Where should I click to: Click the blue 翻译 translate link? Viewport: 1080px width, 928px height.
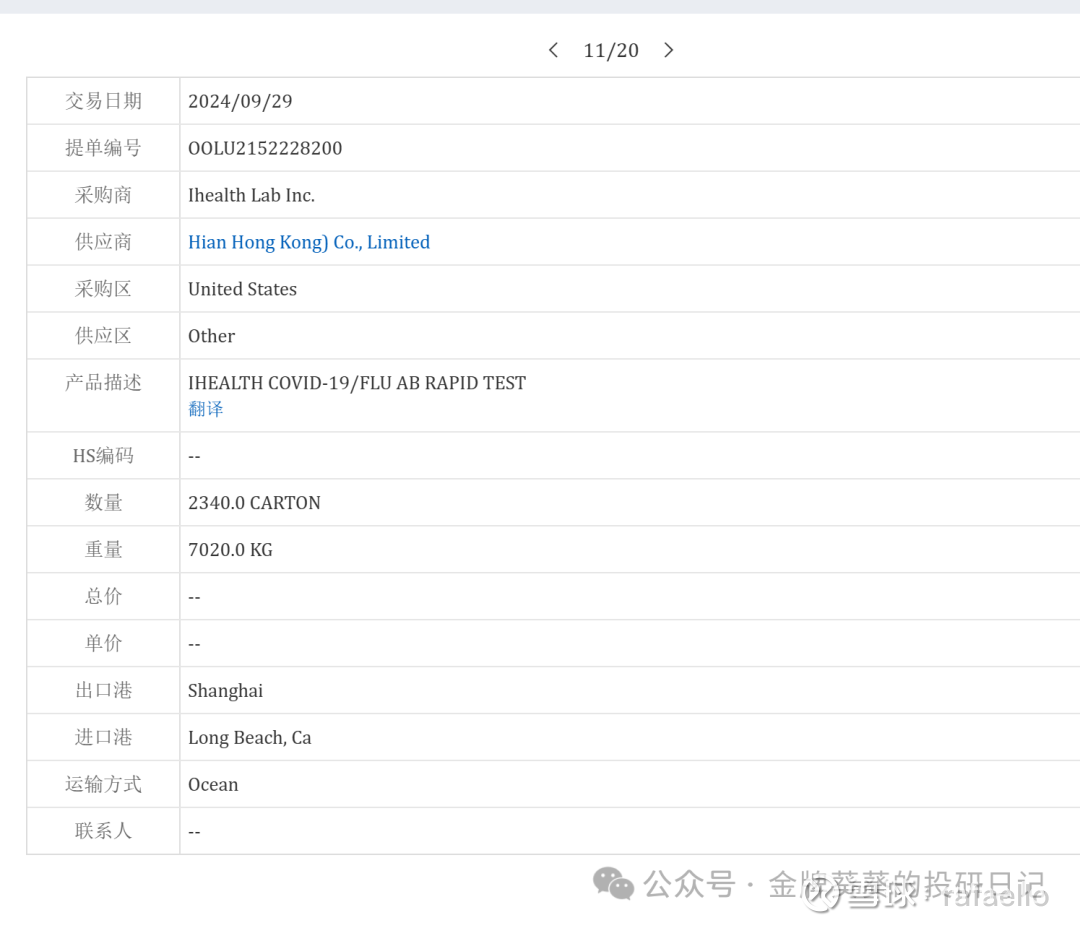[205, 409]
